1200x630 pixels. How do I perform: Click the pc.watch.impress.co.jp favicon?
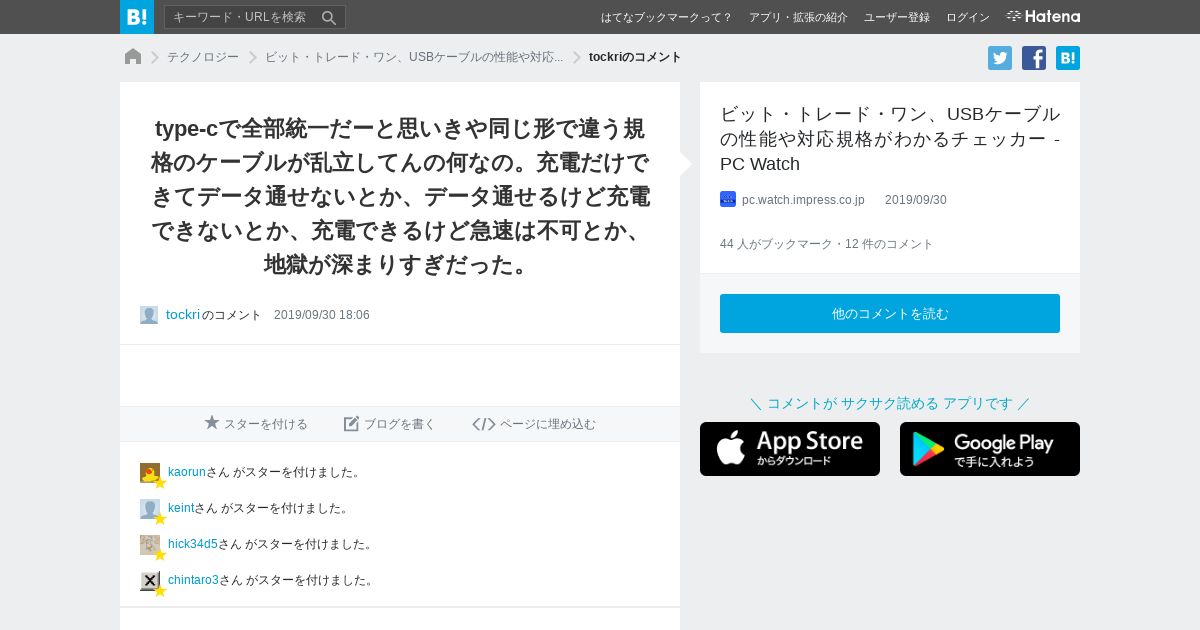pos(728,199)
